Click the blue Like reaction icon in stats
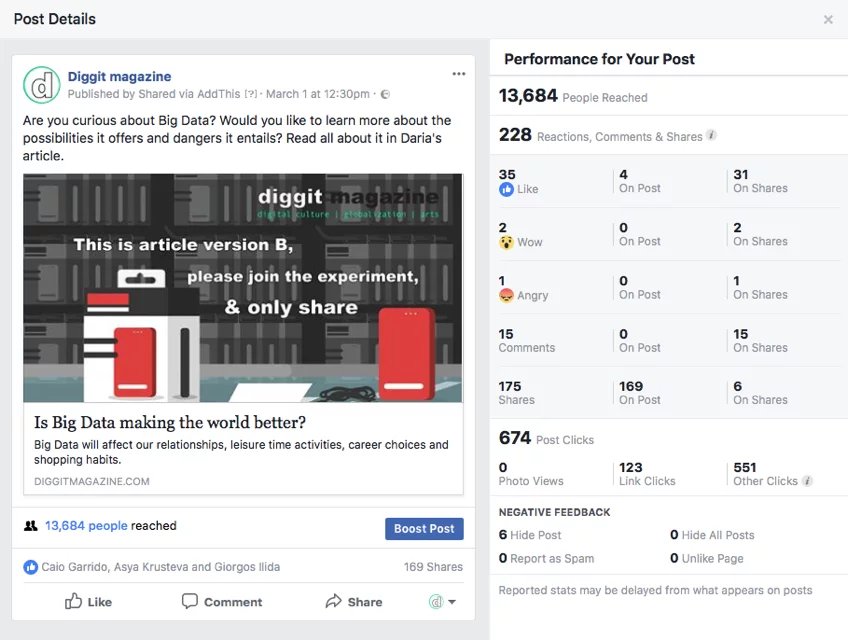Image resolution: width=848 pixels, height=640 pixels. (506, 189)
